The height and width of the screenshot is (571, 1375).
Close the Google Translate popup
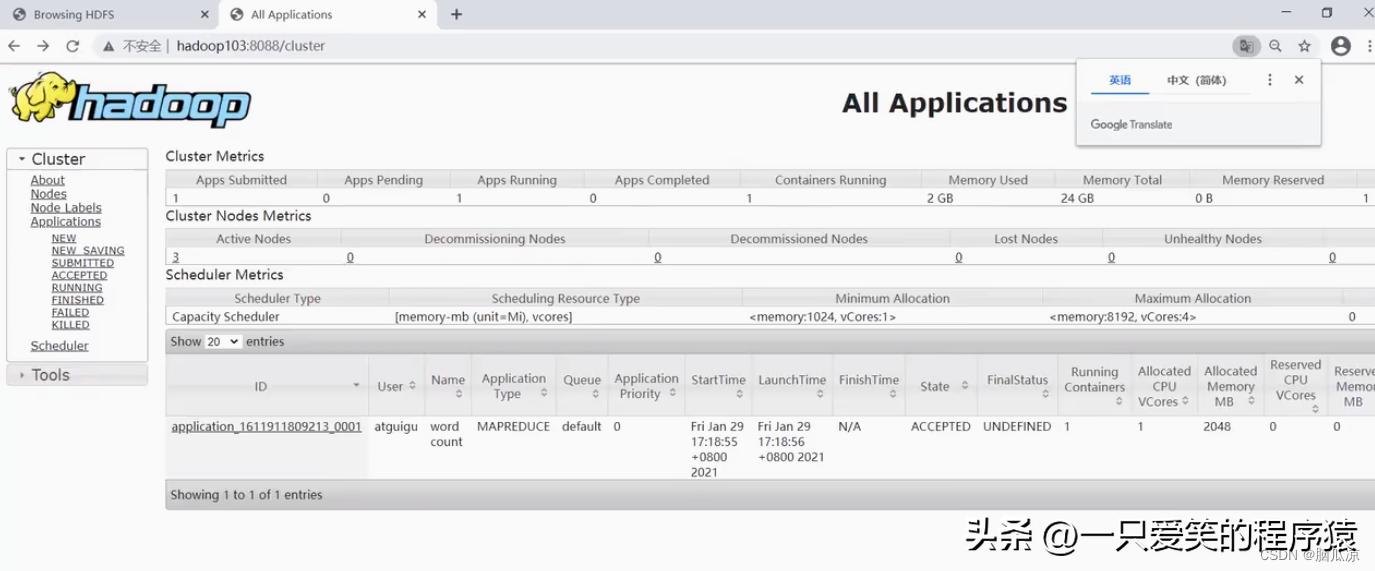point(1299,80)
